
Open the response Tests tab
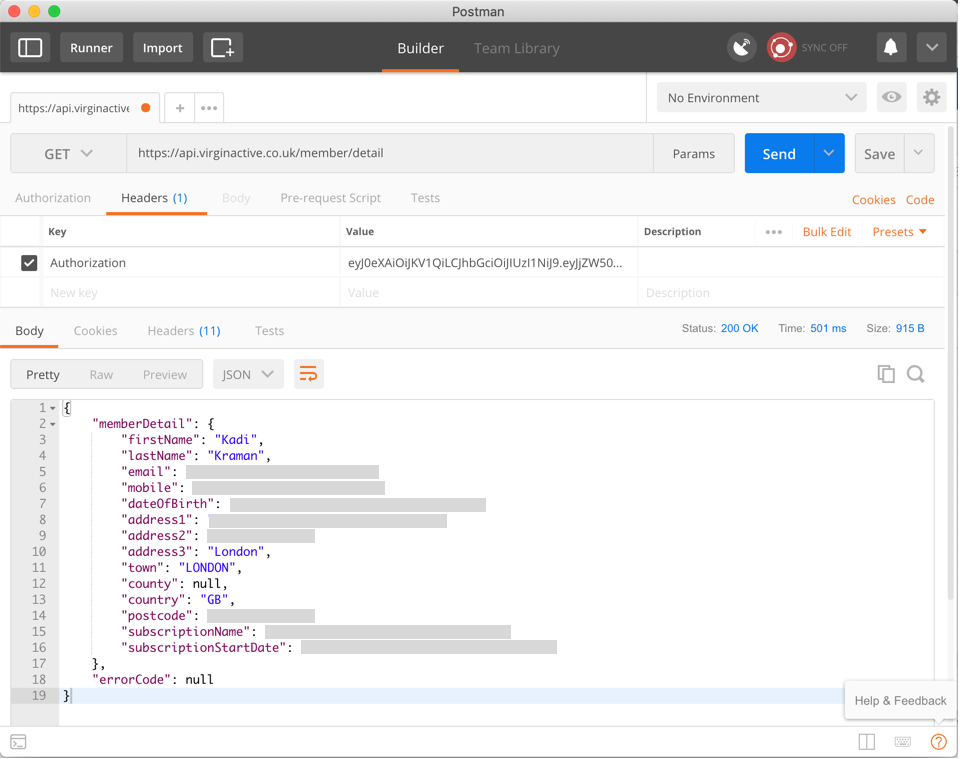tap(269, 331)
